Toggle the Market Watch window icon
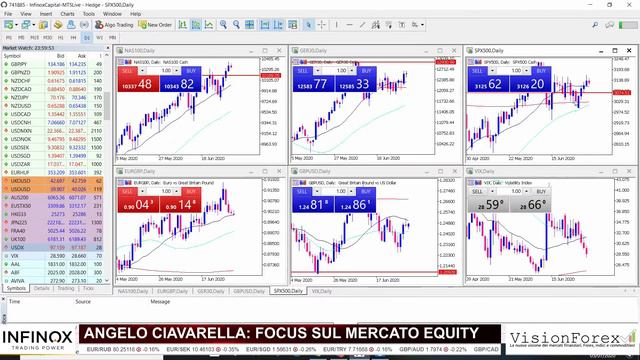Viewport: 640px width, 360px height. (x=43, y=25)
